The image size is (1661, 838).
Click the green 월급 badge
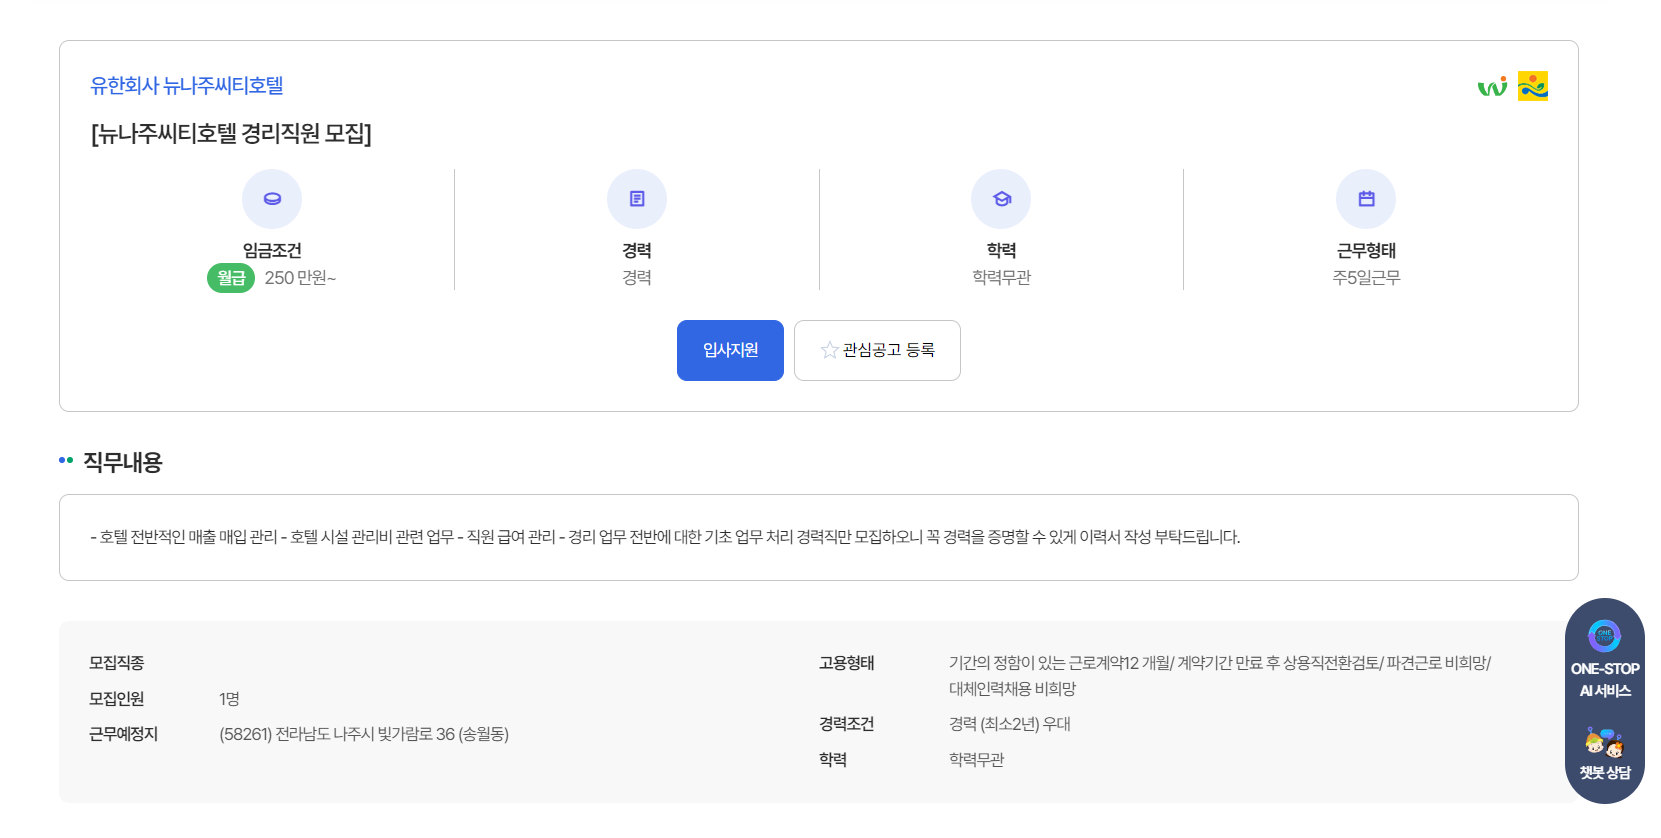tap(231, 278)
